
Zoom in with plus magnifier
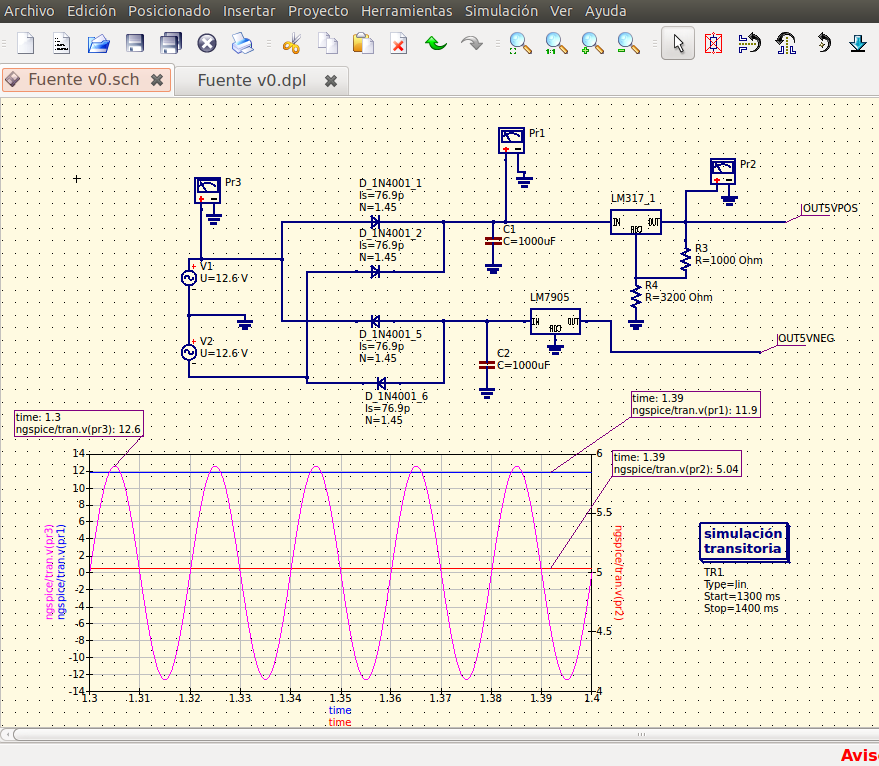pyautogui.click(x=592, y=43)
